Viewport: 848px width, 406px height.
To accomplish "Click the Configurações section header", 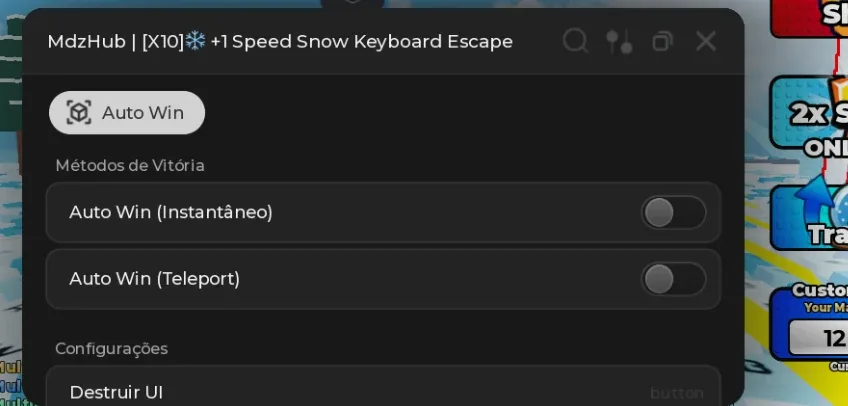I will coord(111,349).
